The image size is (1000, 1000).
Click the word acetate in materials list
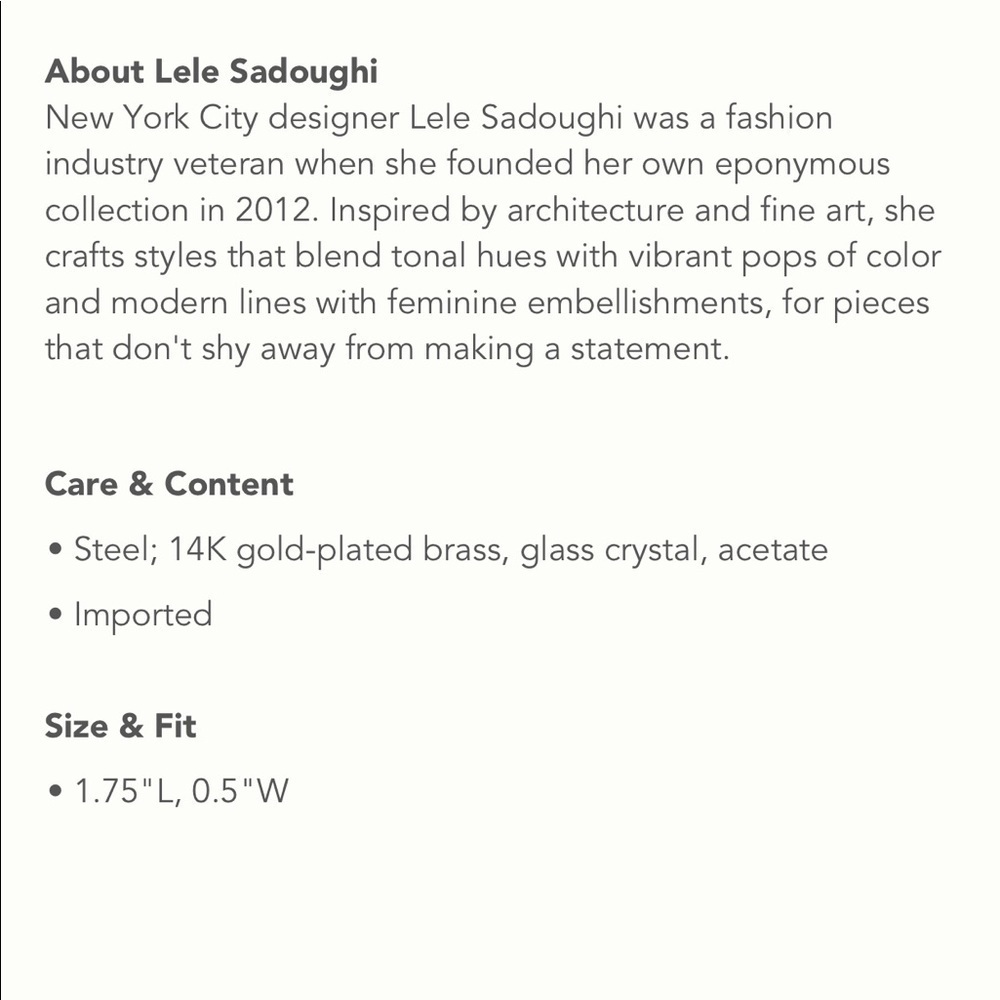(x=772, y=550)
